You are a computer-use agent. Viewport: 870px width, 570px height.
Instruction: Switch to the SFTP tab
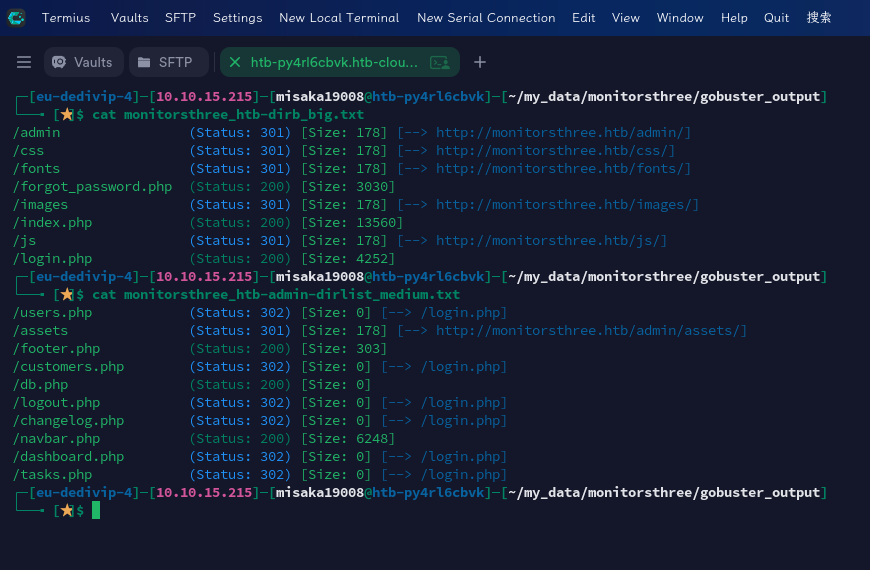(169, 62)
